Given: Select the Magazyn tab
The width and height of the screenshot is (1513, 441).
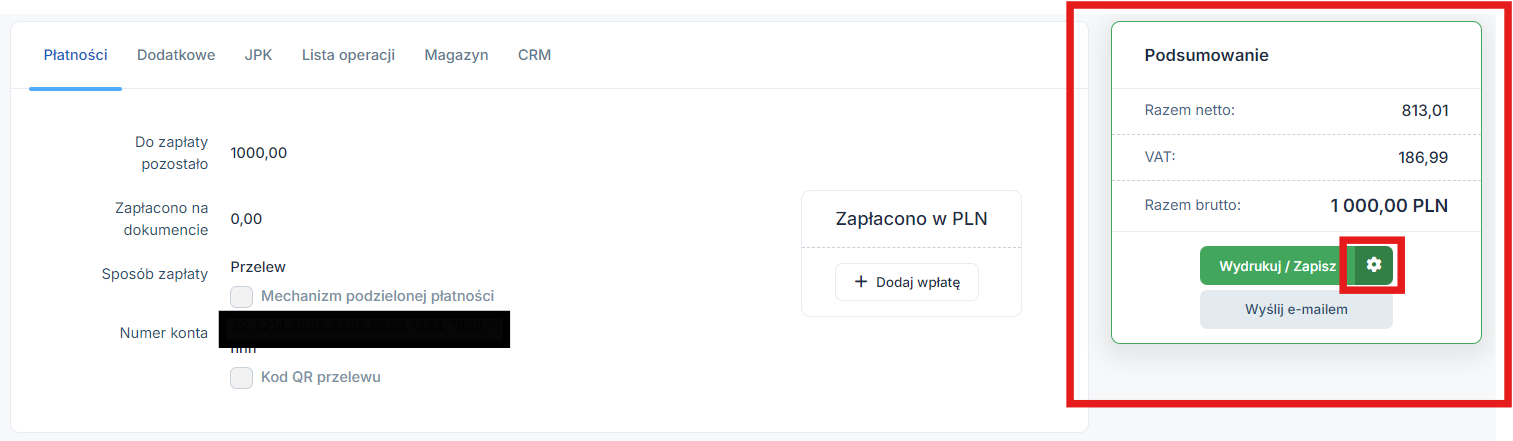Looking at the screenshot, I should point(456,55).
